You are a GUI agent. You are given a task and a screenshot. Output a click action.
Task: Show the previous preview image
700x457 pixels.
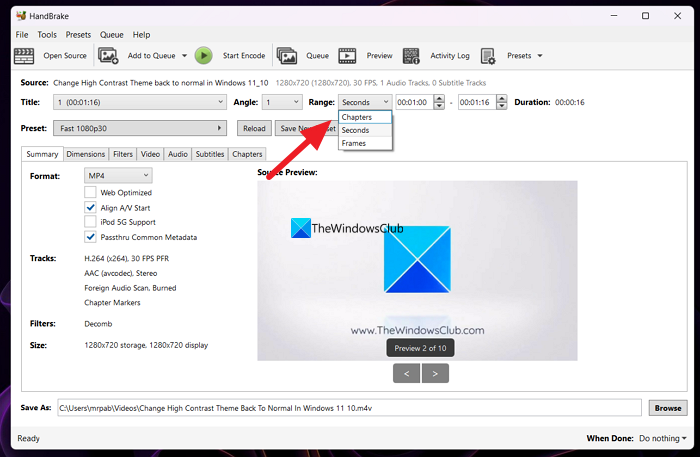(x=406, y=374)
